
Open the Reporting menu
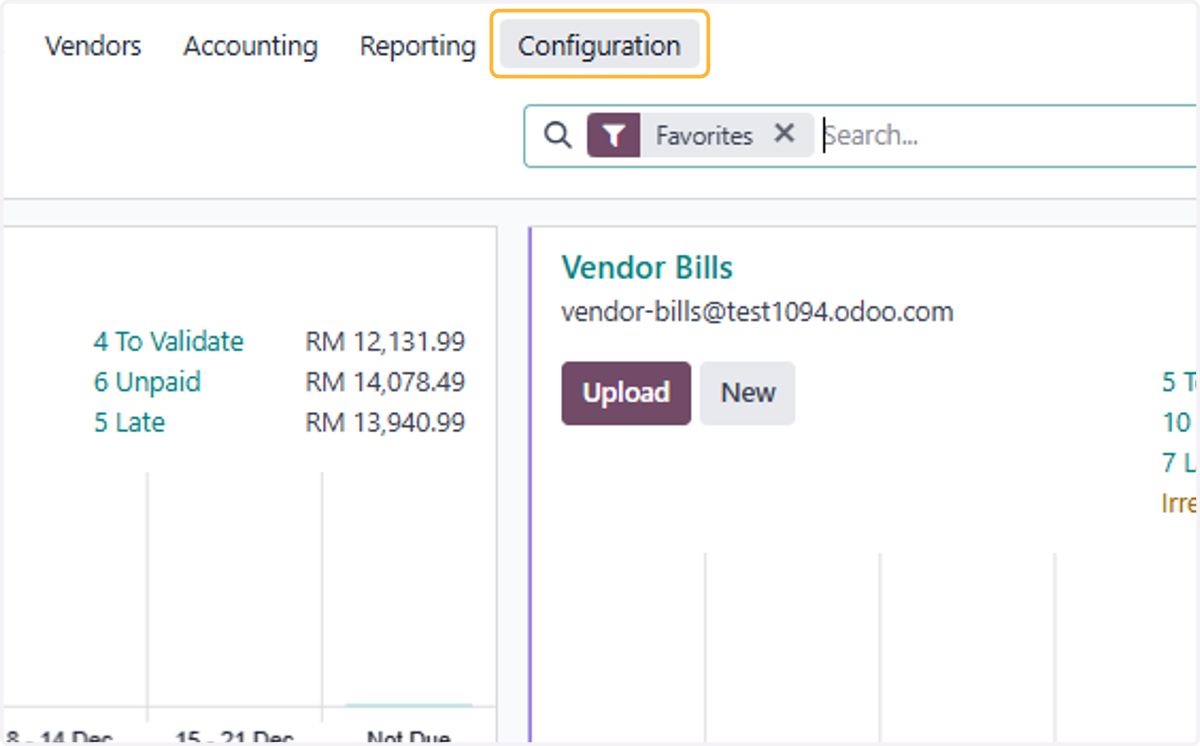(418, 46)
